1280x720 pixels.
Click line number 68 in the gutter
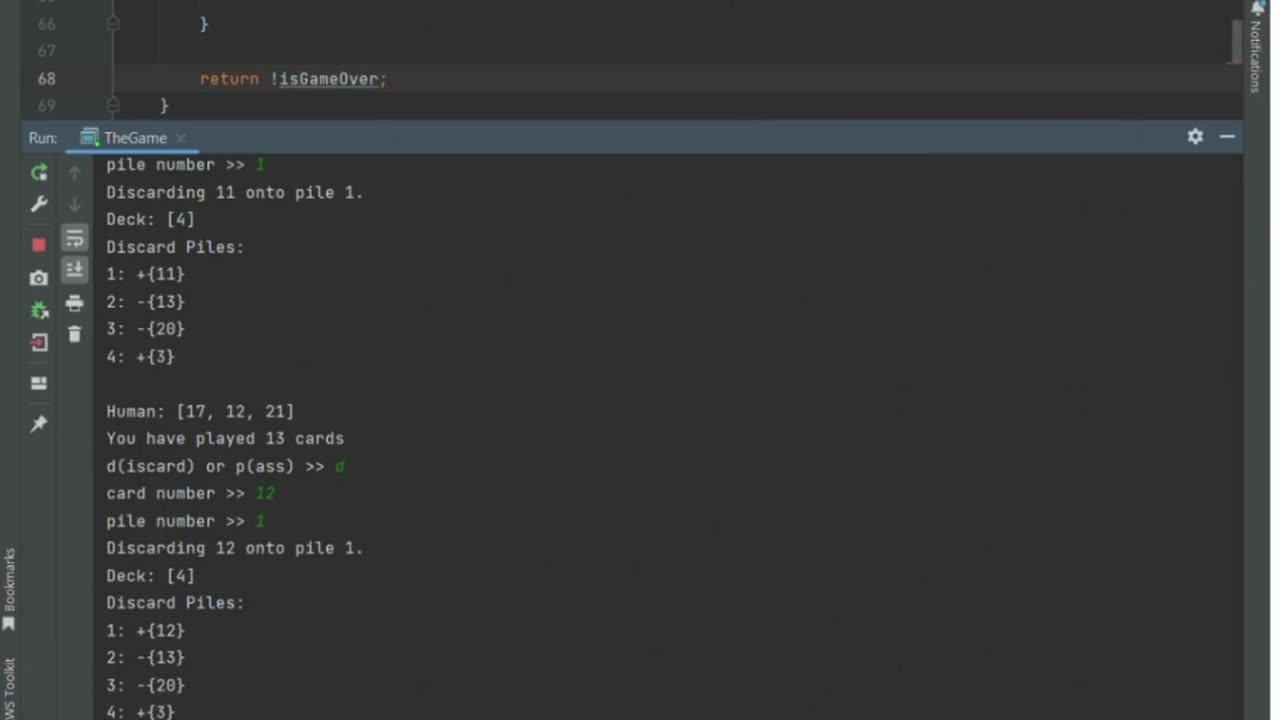tap(47, 79)
